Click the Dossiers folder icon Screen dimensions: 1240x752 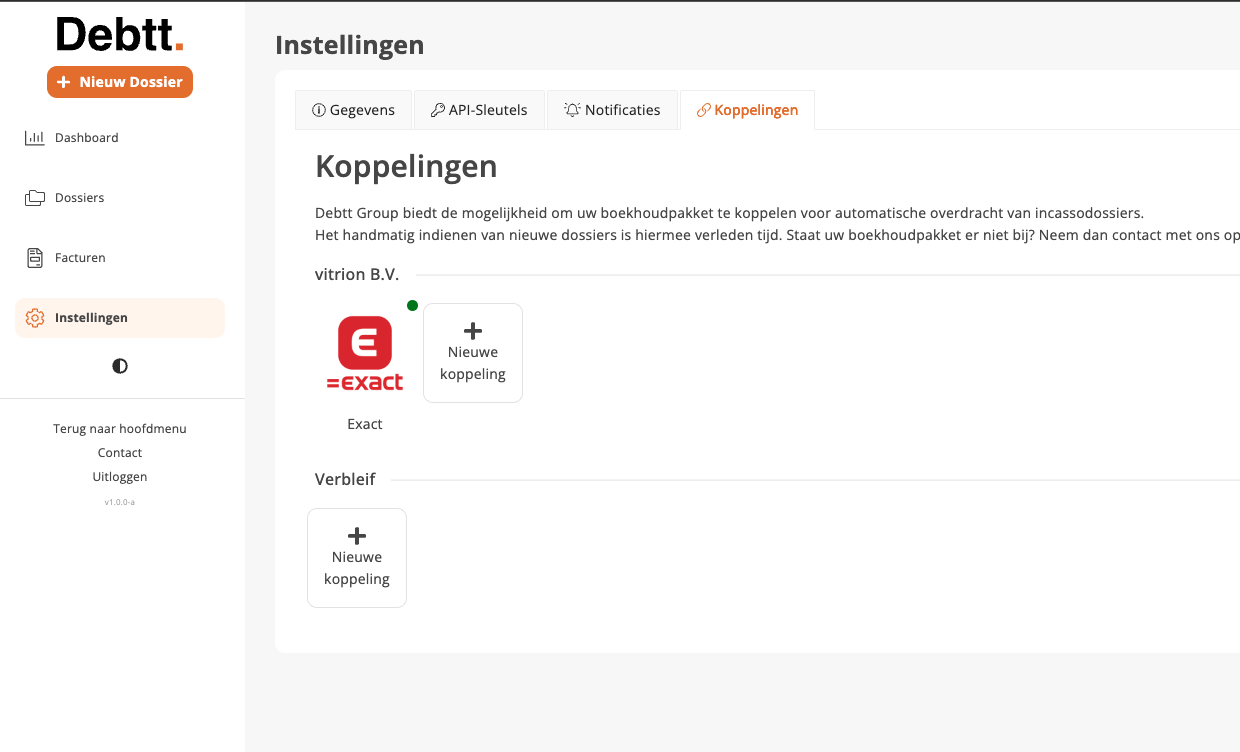35,198
